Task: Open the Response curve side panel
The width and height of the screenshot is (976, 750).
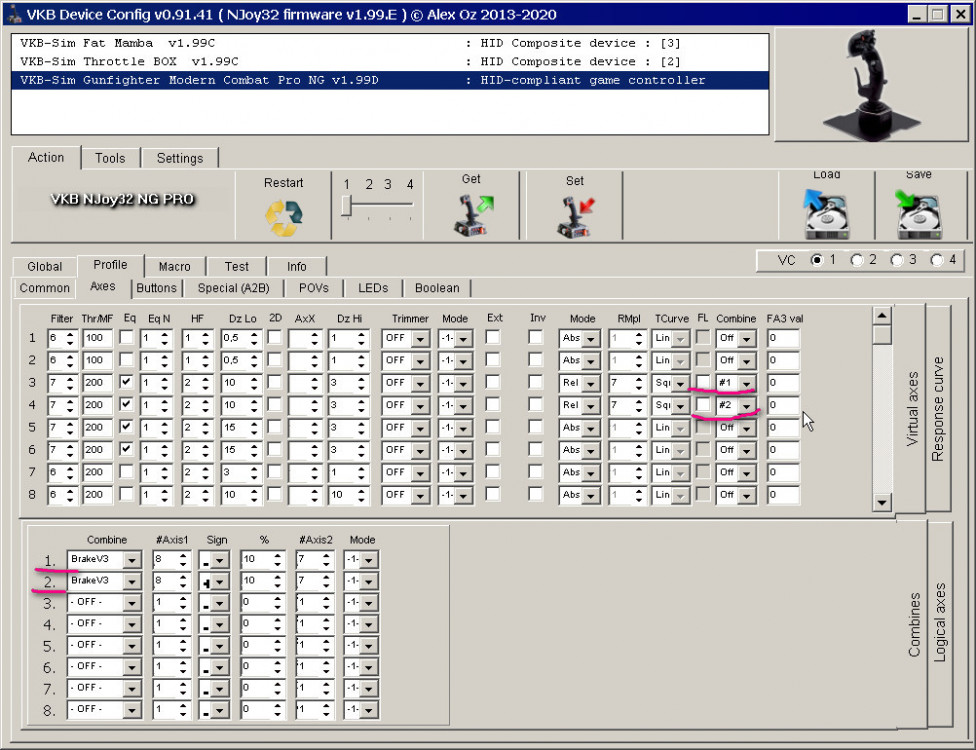Action: click(938, 410)
